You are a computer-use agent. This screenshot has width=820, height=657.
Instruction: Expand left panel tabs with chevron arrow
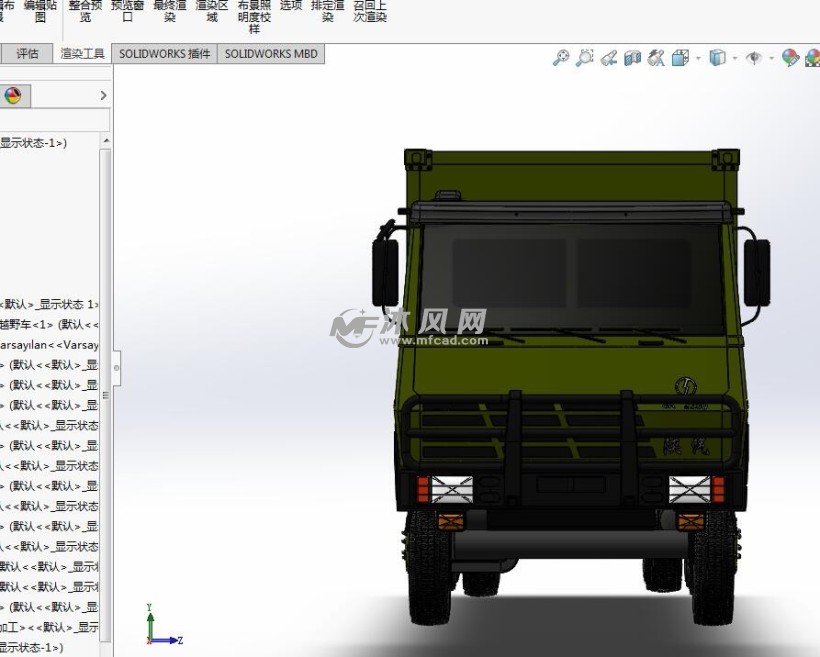click(103, 96)
